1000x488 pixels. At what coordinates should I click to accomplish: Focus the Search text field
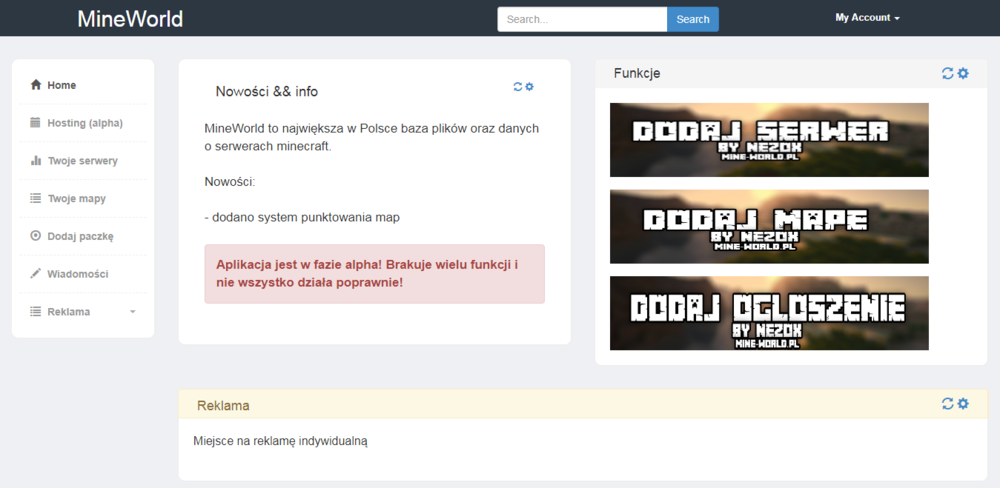click(582, 19)
